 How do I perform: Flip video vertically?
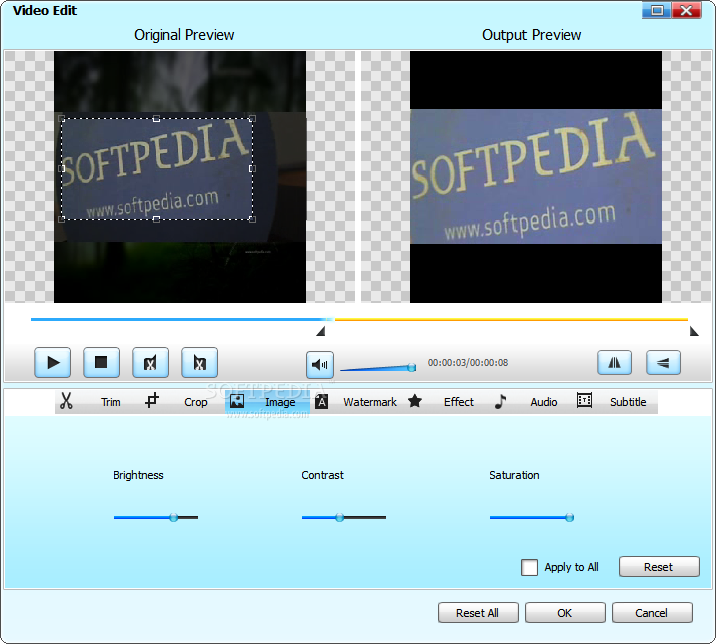point(663,363)
